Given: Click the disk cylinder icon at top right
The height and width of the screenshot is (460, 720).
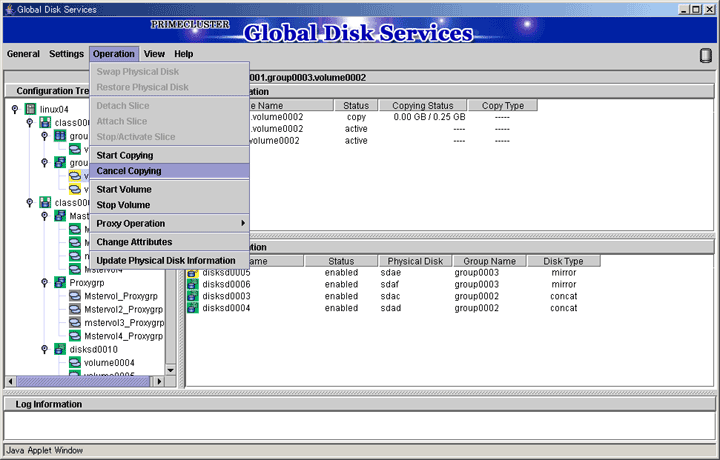Looking at the screenshot, I should [x=705, y=56].
